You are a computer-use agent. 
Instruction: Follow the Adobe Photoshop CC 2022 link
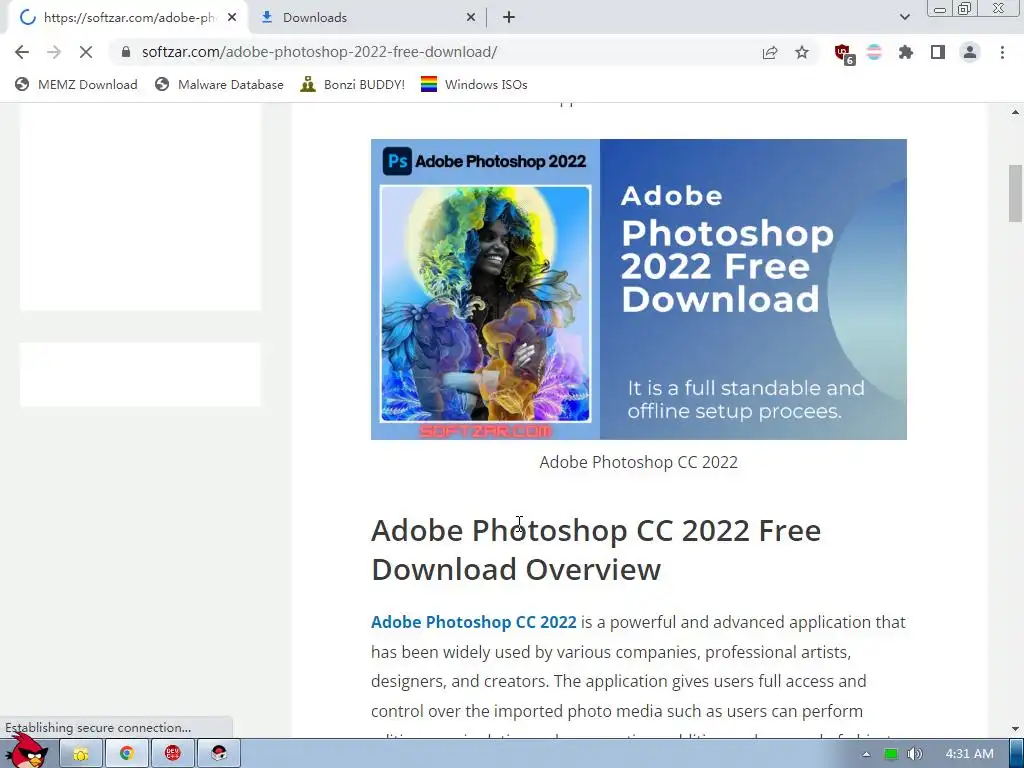point(473,622)
